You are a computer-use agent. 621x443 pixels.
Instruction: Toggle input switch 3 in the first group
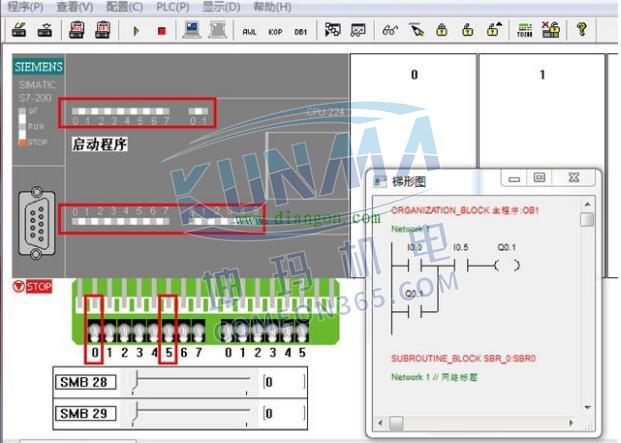(x=139, y=331)
